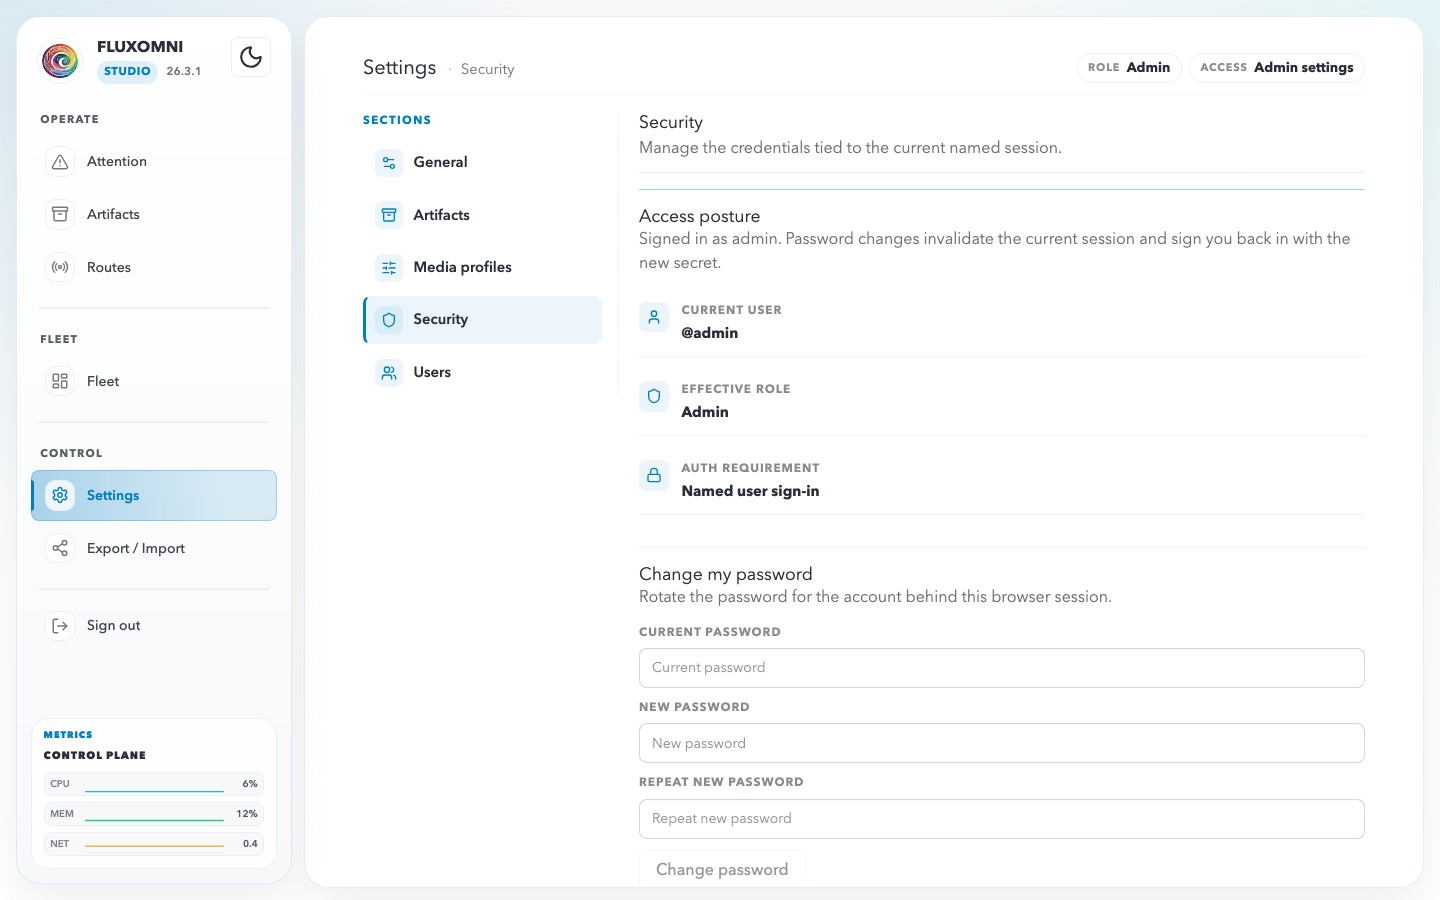Viewport: 1440px width, 900px height.
Task: Click the Security shield icon in Sections
Action: coord(389,320)
